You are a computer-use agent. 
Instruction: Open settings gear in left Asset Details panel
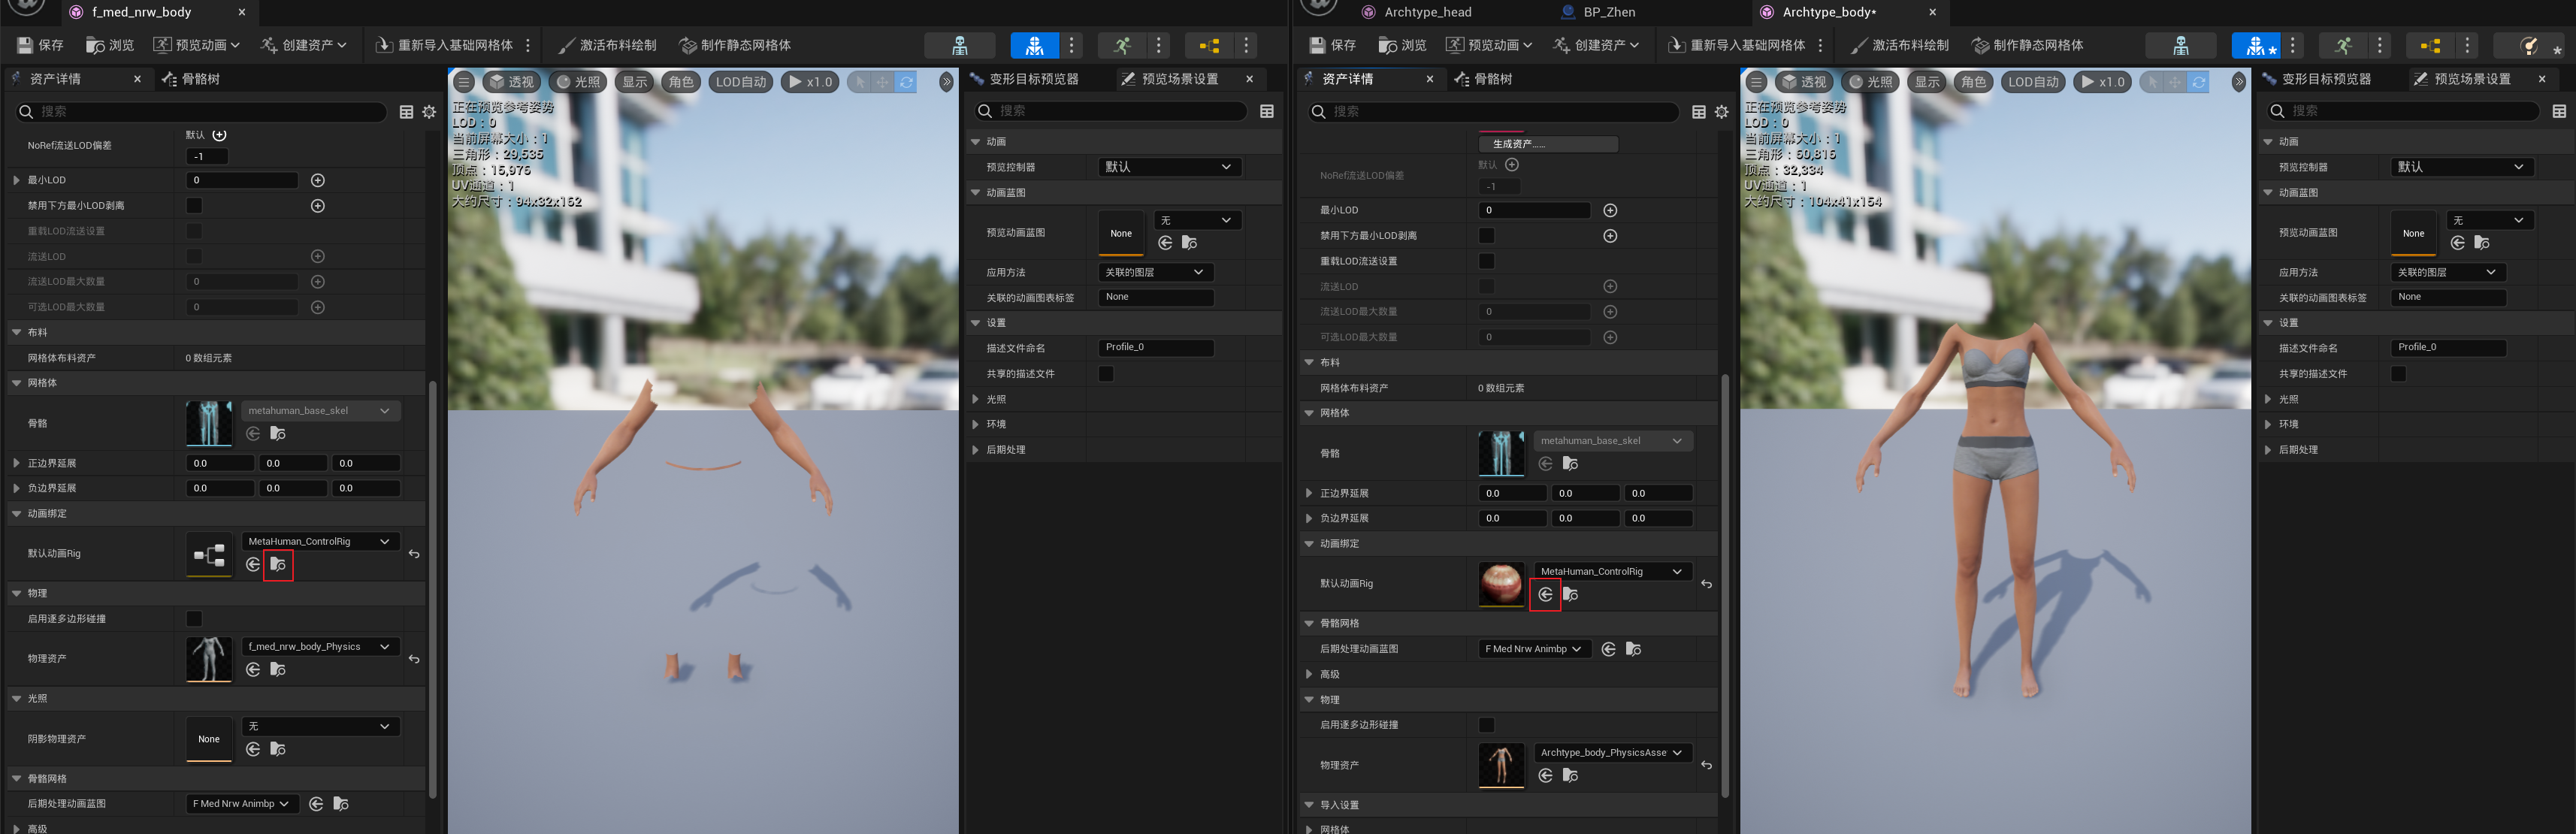[x=429, y=112]
